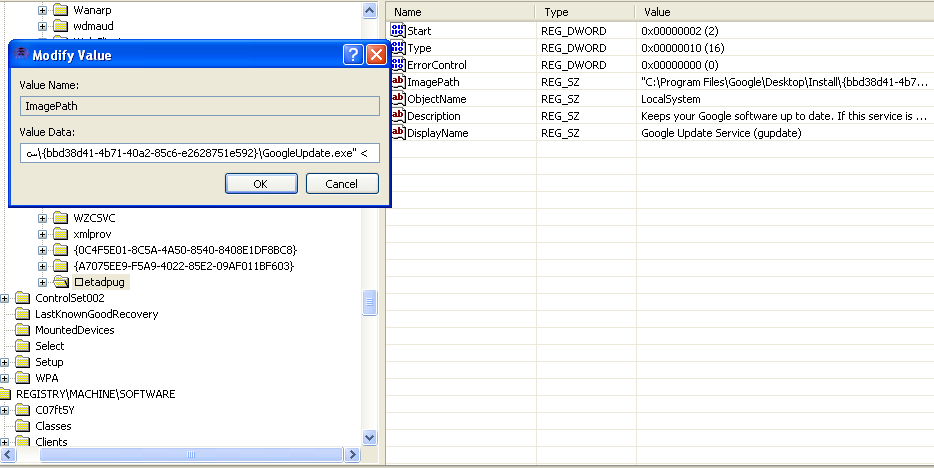Viewport: 934px width, 468px height.
Task: Click the Type column header
Action: pos(584,12)
